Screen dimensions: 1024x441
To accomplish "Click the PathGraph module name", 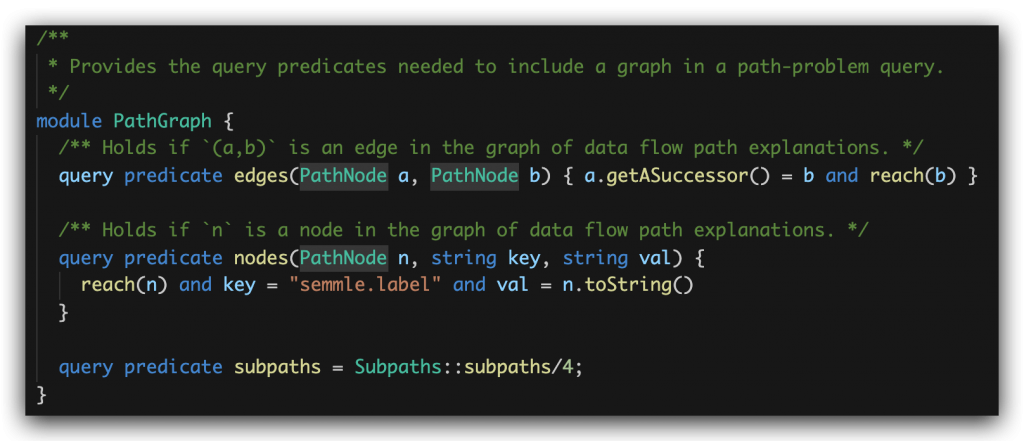I will click(x=163, y=122).
